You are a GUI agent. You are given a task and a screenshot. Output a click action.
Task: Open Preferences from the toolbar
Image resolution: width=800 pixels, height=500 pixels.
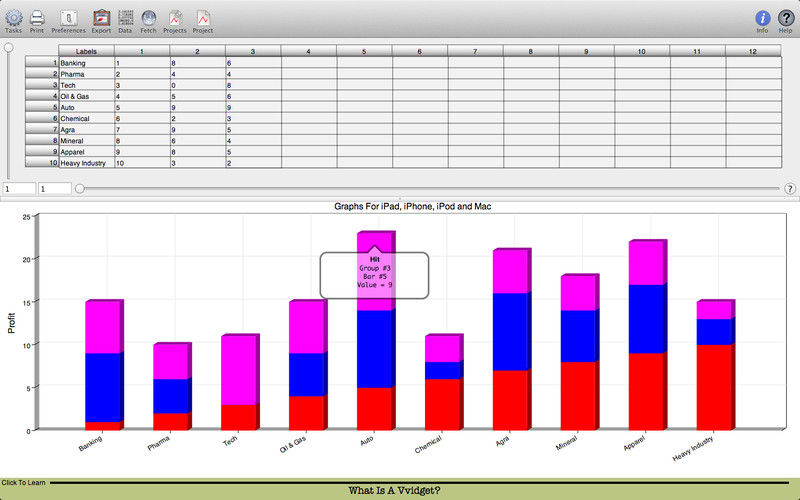[x=68, y=17]
